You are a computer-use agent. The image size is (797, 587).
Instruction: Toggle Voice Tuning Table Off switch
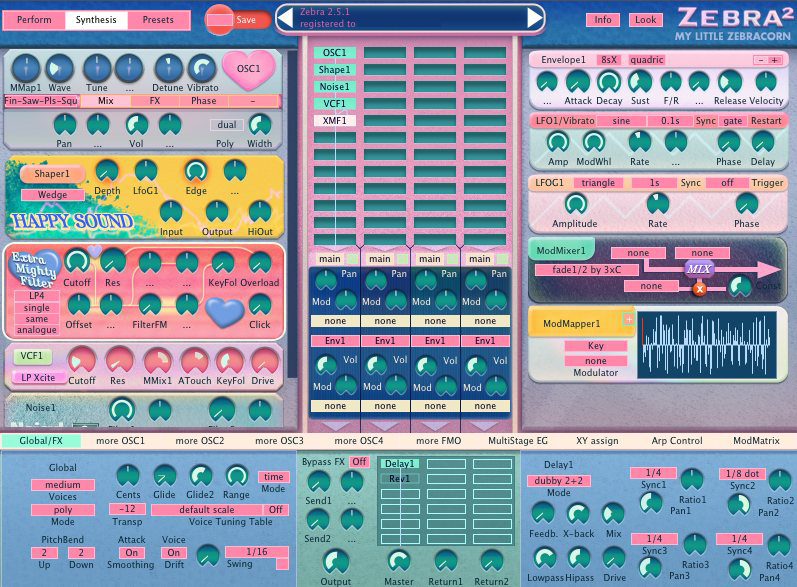[275, 510]
